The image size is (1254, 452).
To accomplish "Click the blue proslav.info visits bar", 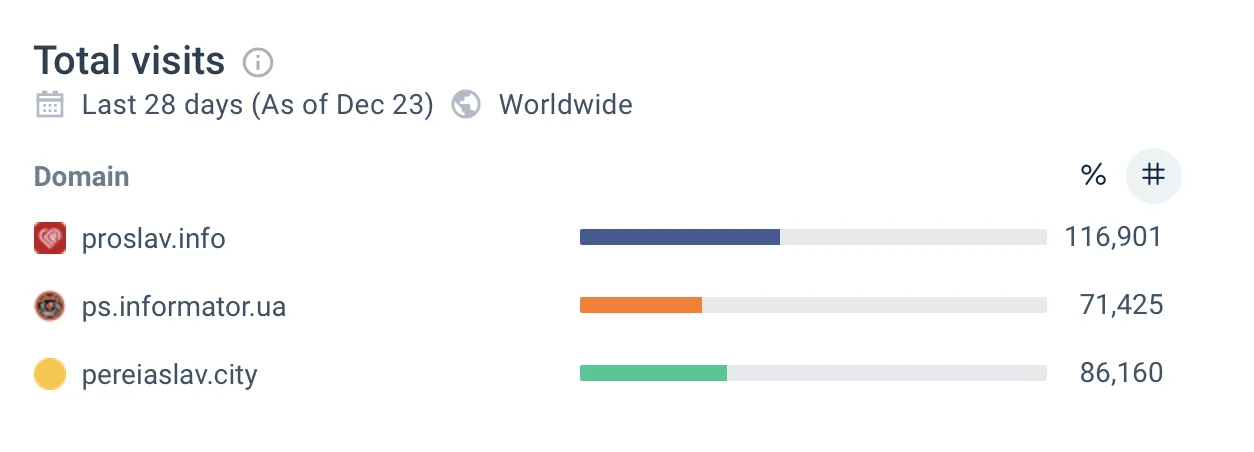I will (x=679, y=237).
